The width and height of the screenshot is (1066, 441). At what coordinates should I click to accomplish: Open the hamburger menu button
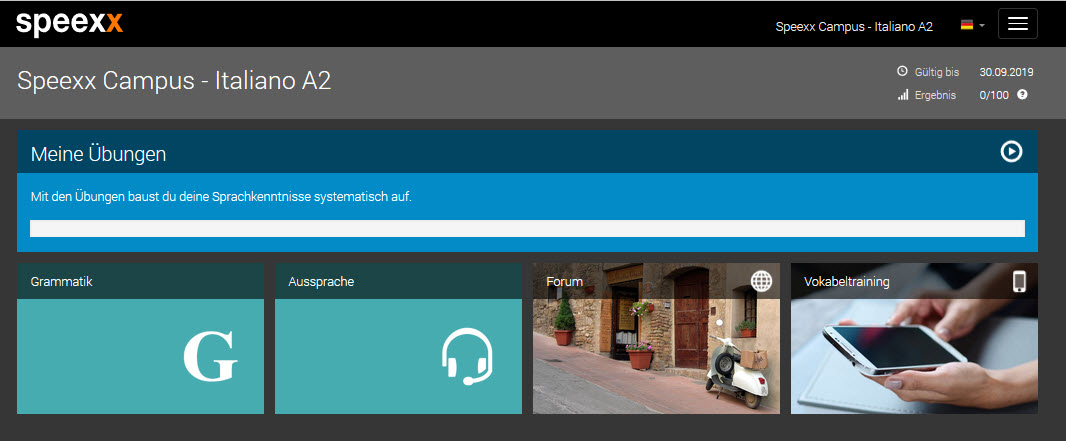click(x=1018, y=24)
